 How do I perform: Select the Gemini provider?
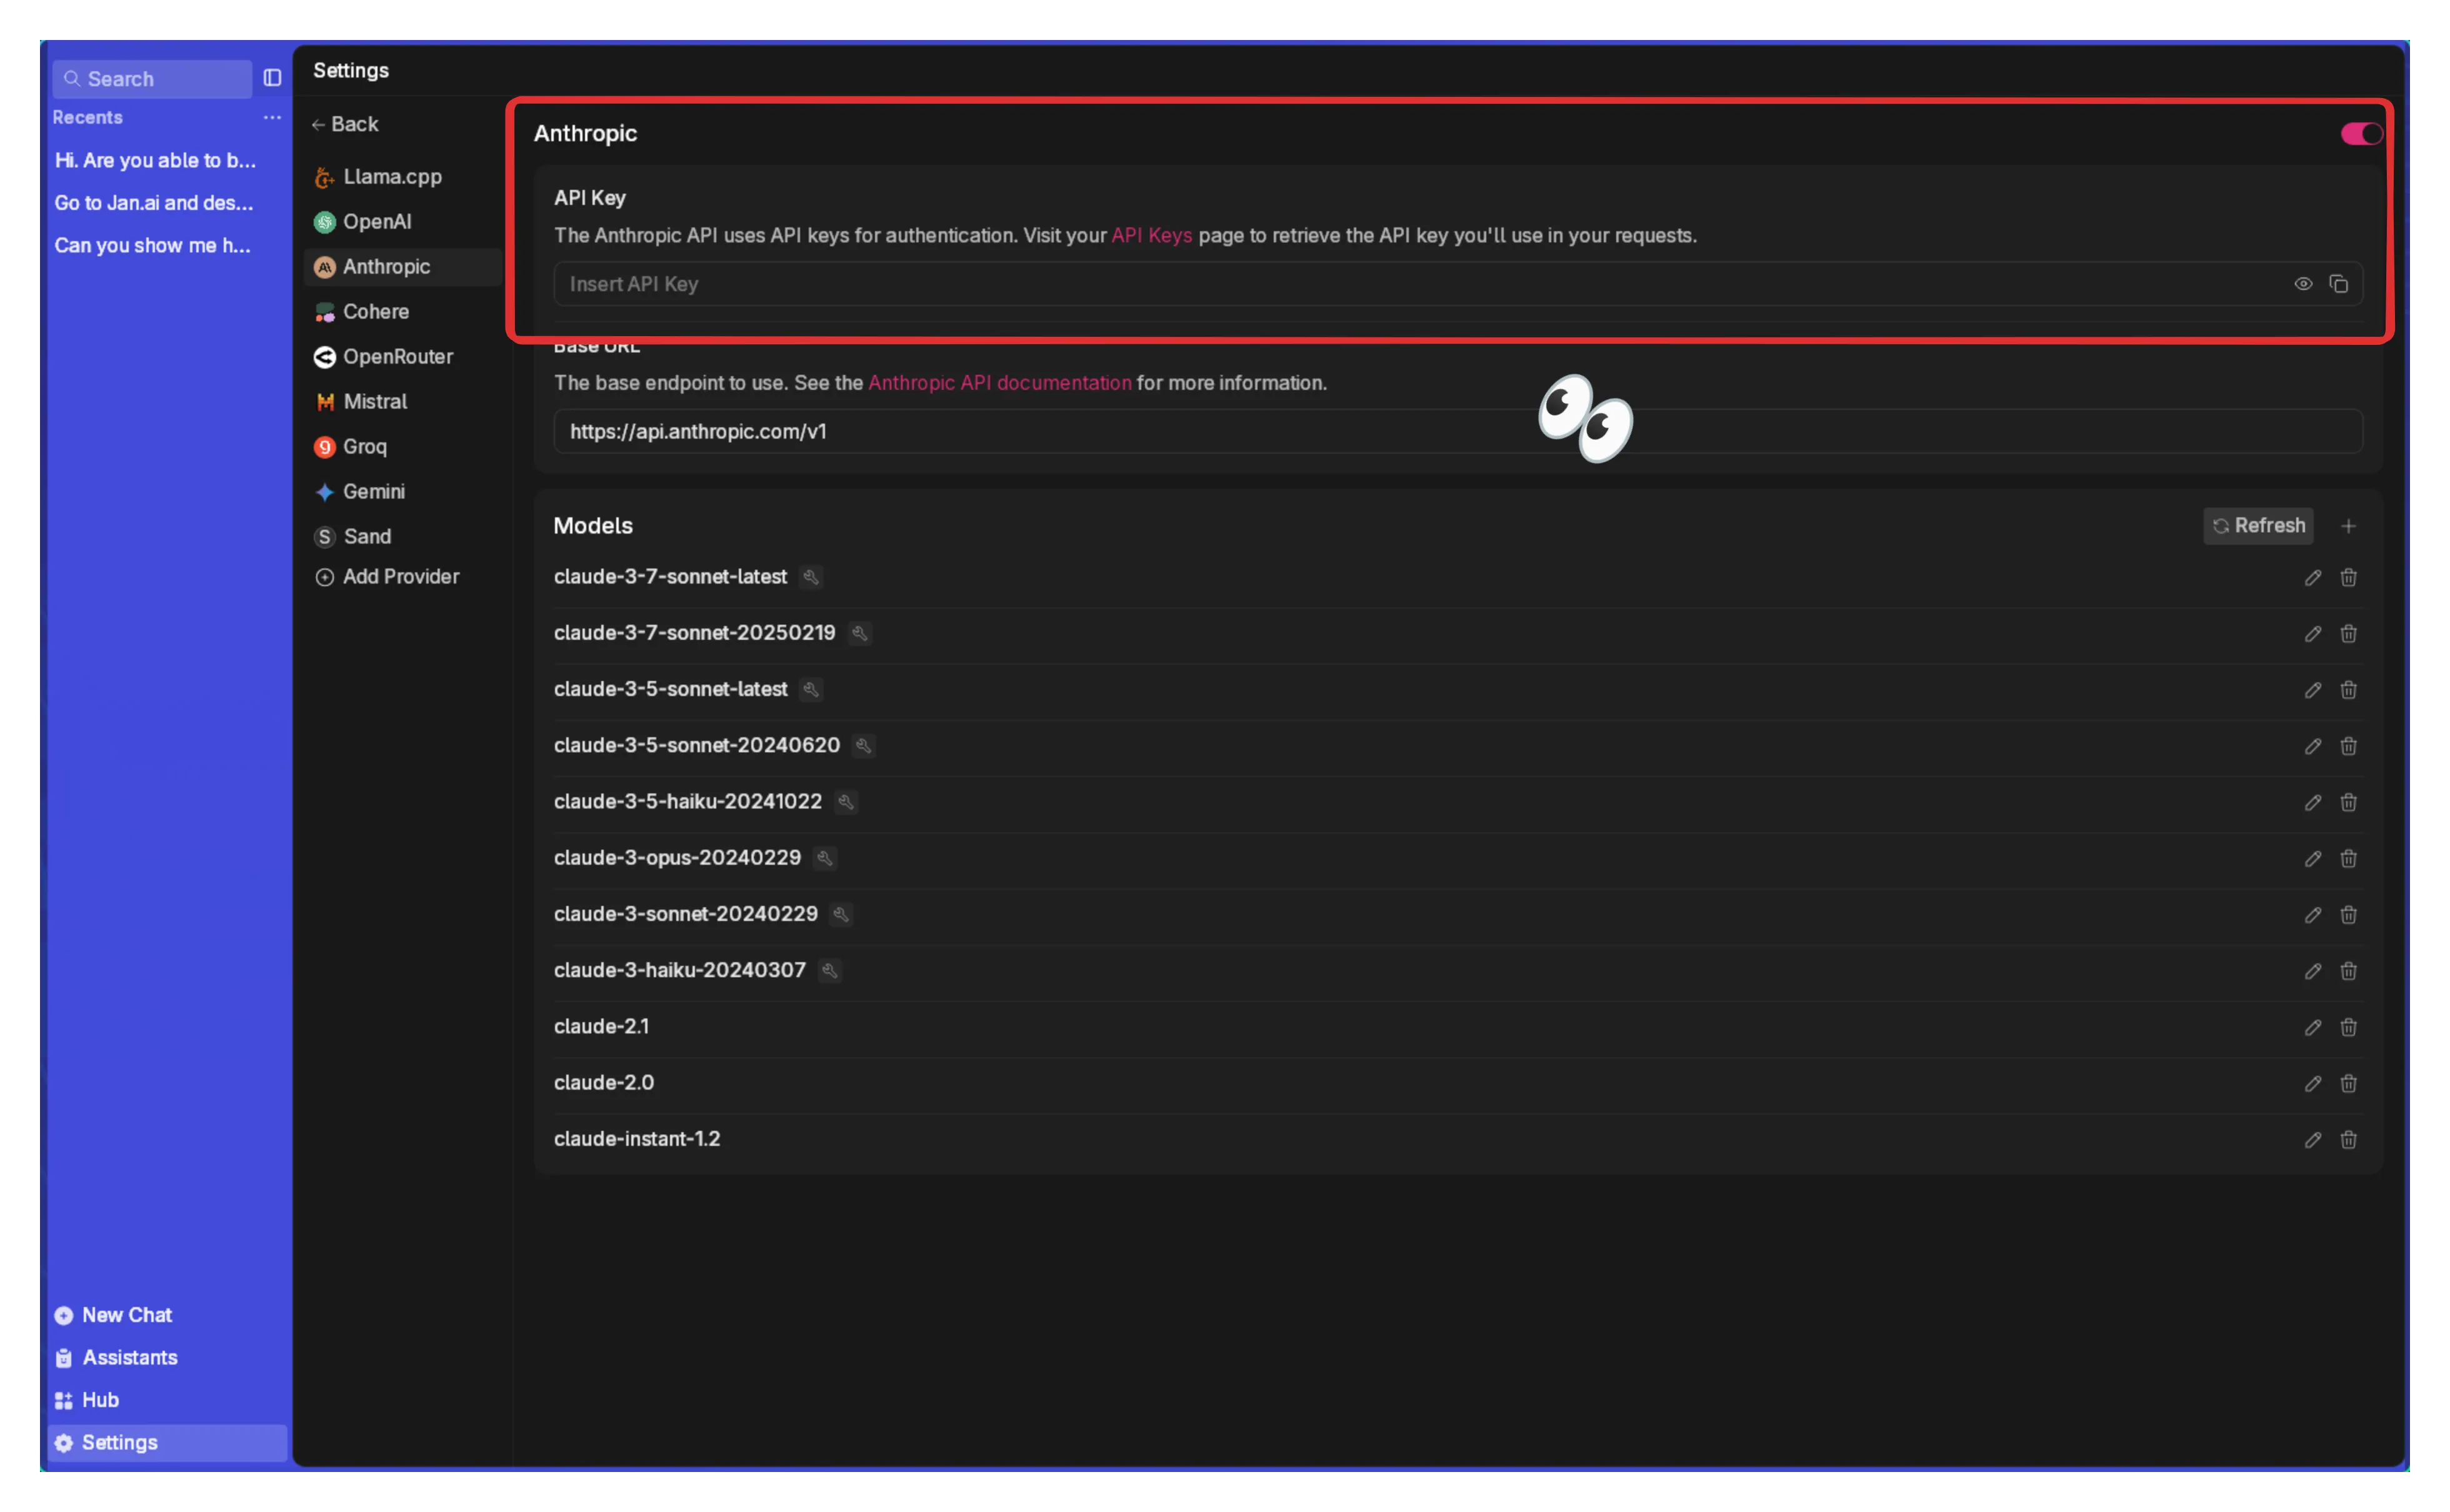[374, 491]
